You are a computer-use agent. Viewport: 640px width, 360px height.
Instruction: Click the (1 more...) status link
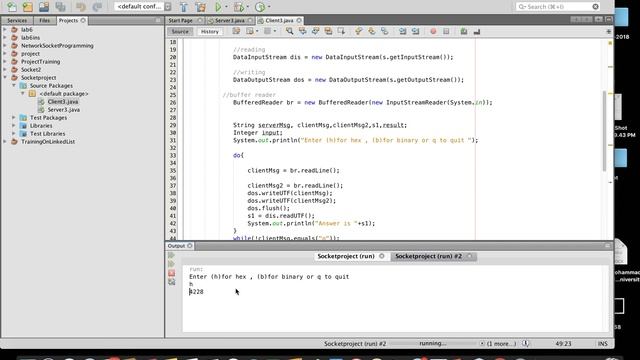click(x=501, y=344)
